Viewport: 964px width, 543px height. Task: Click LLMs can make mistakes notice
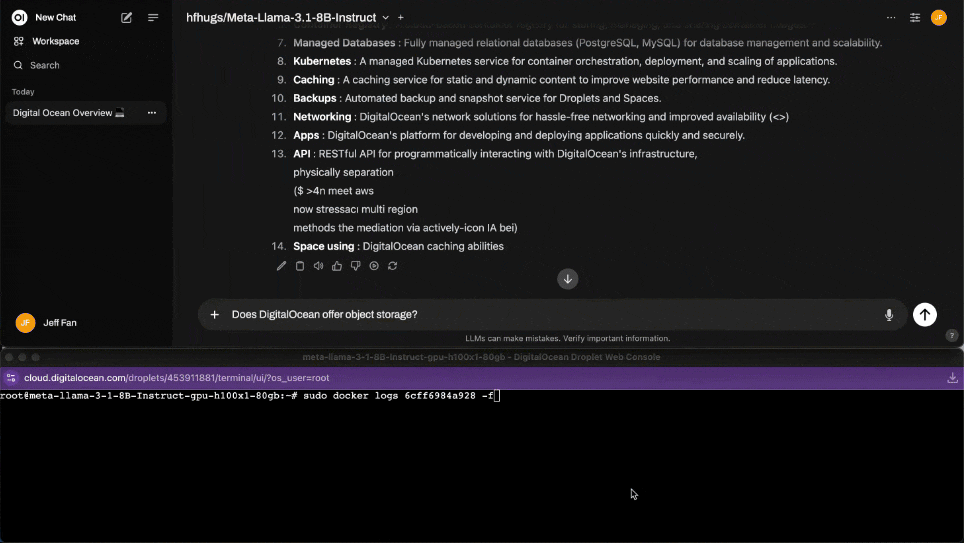click(567, 339)
